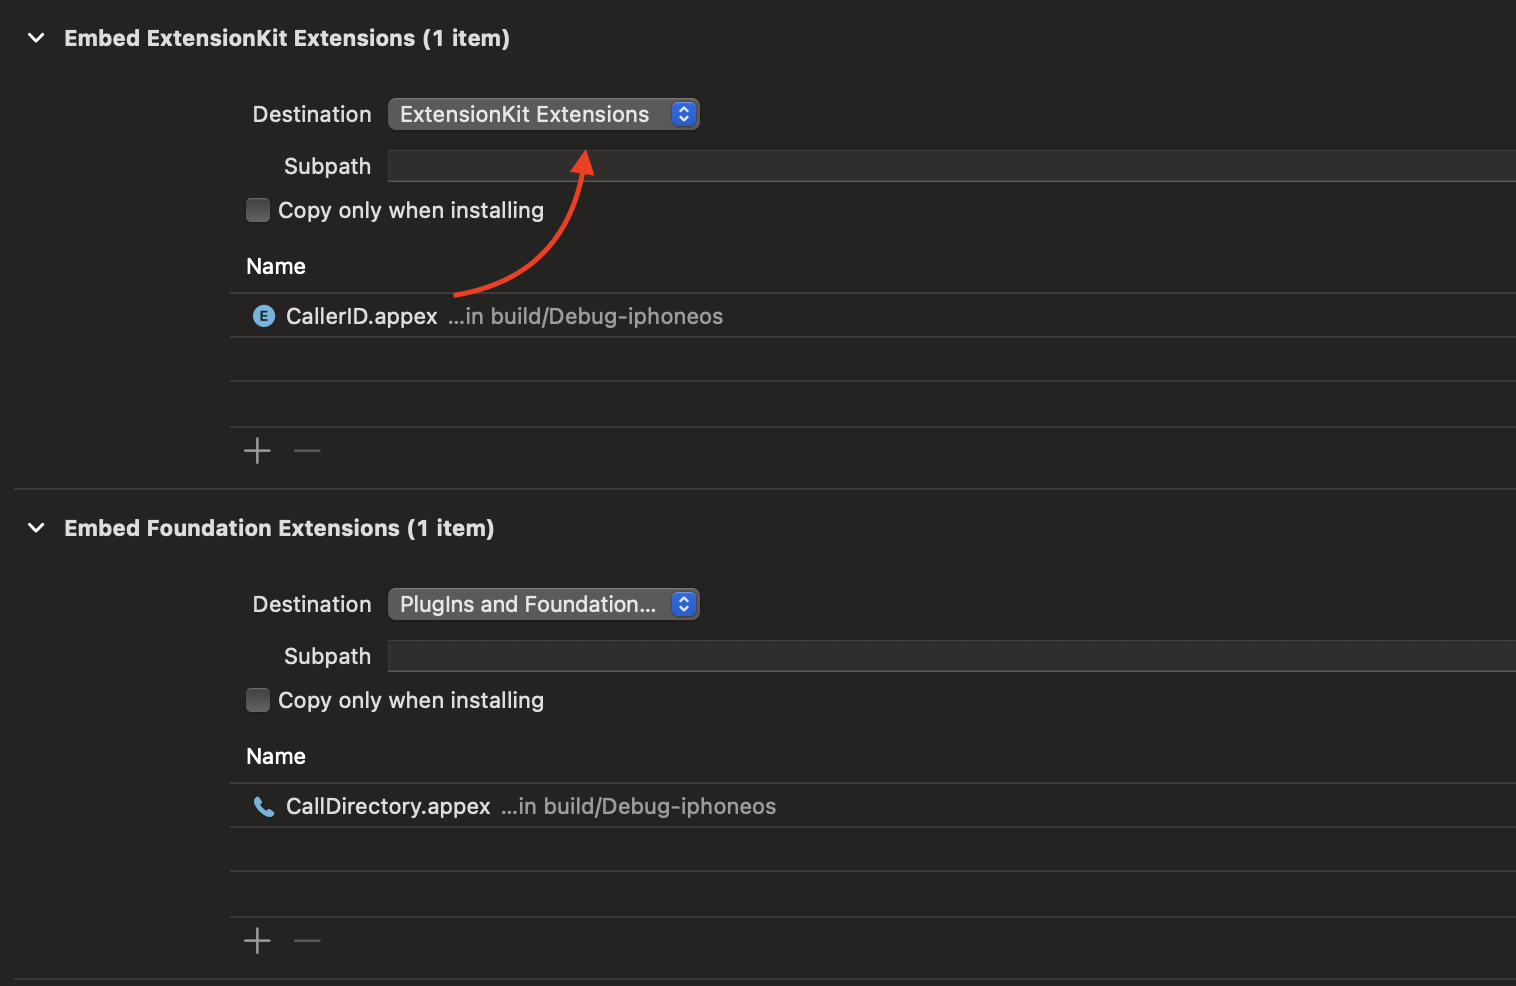The width and height of the screenshot is (1516, 986).
Task: Add item to Embed Foundation Extensions phase
Action: (257, 941)
